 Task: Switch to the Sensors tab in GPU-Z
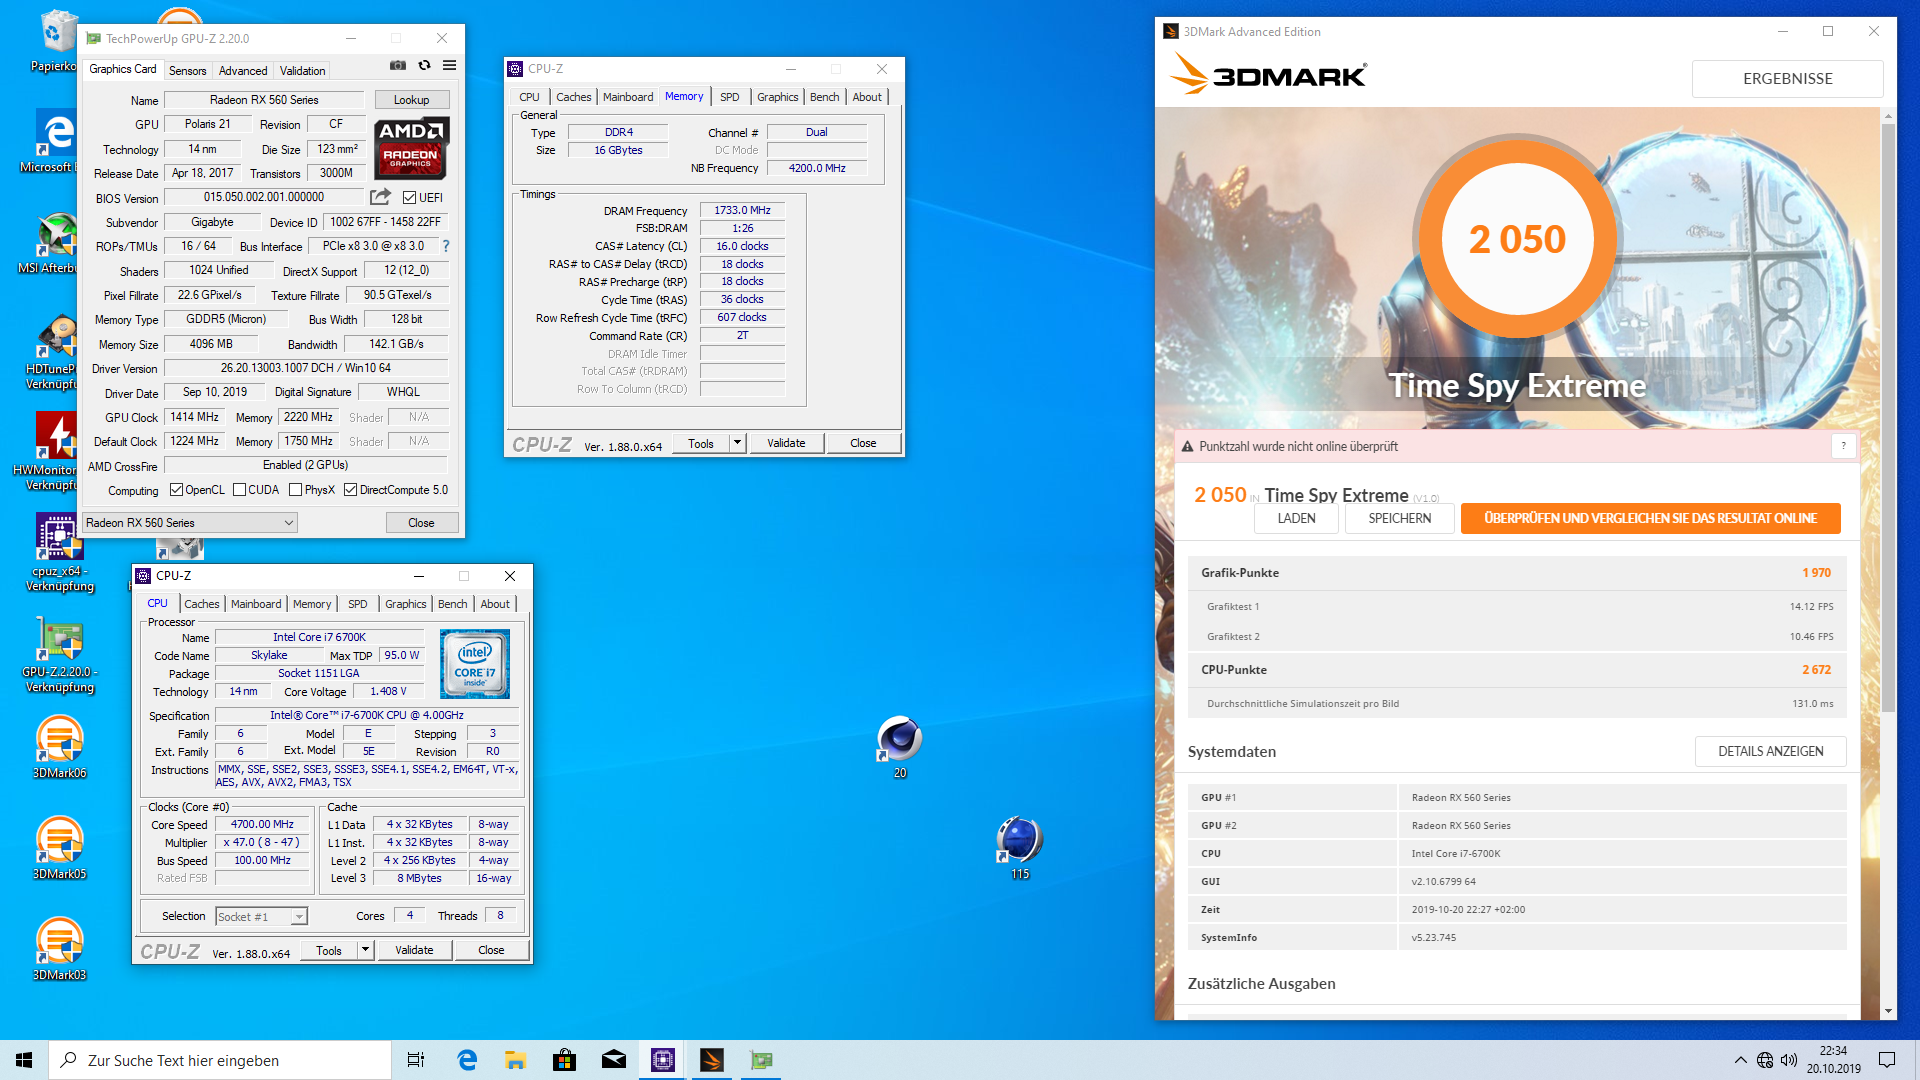(187, 71)
